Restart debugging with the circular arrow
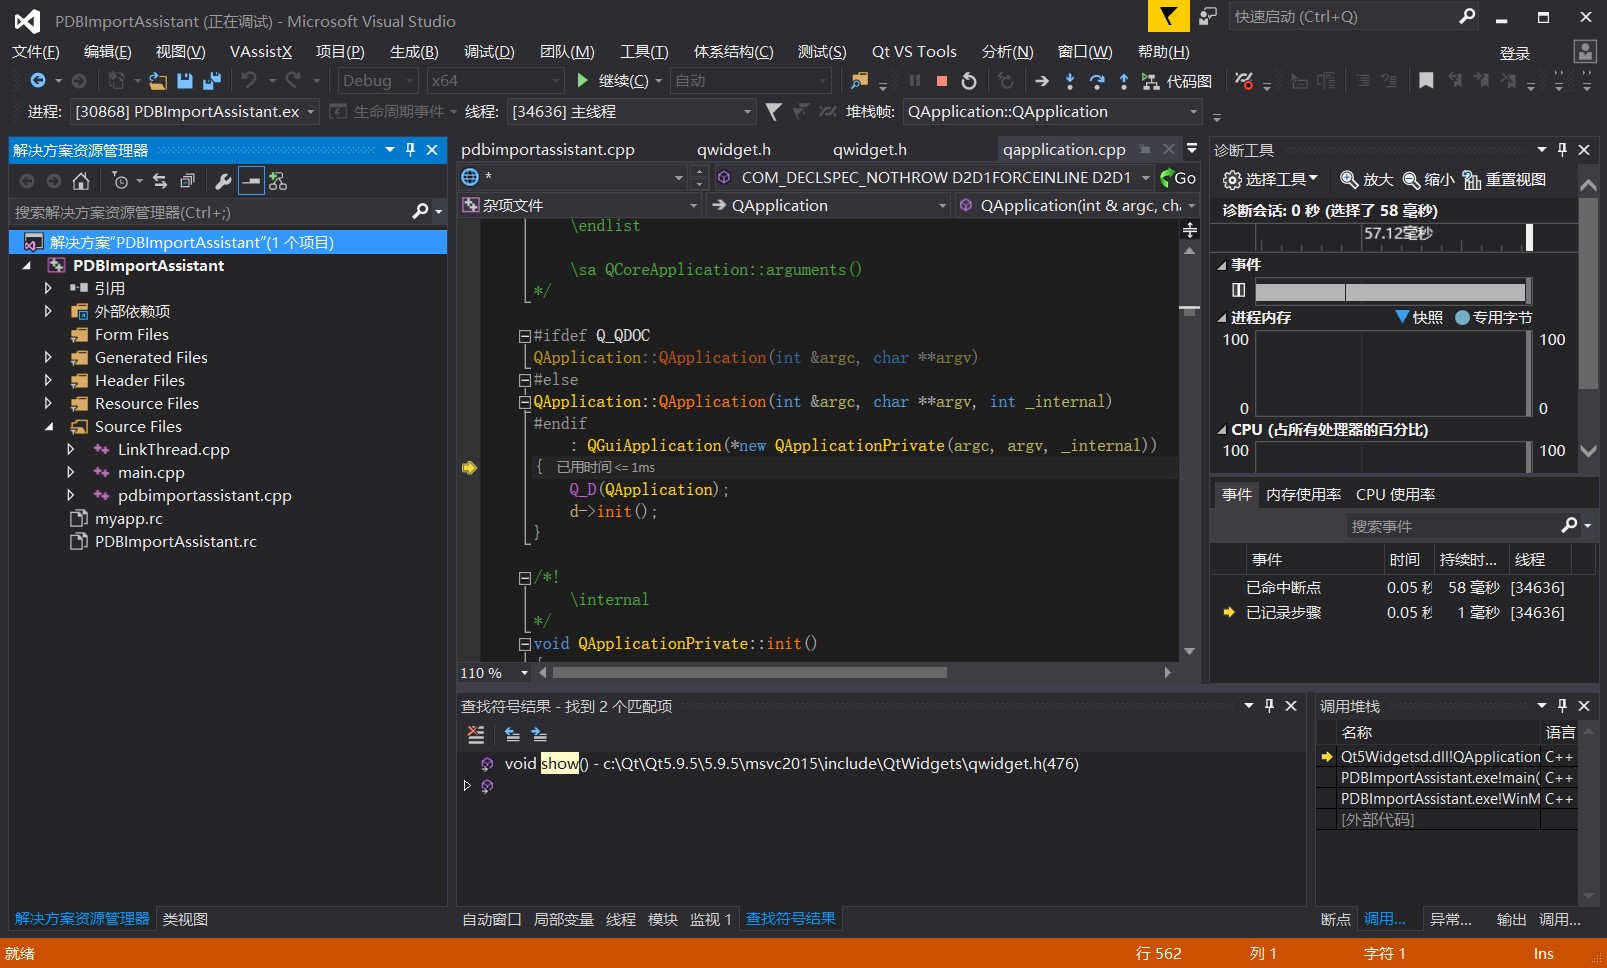Image resolution: width=1607 pixels, height=968 pixels. [968, 81]
